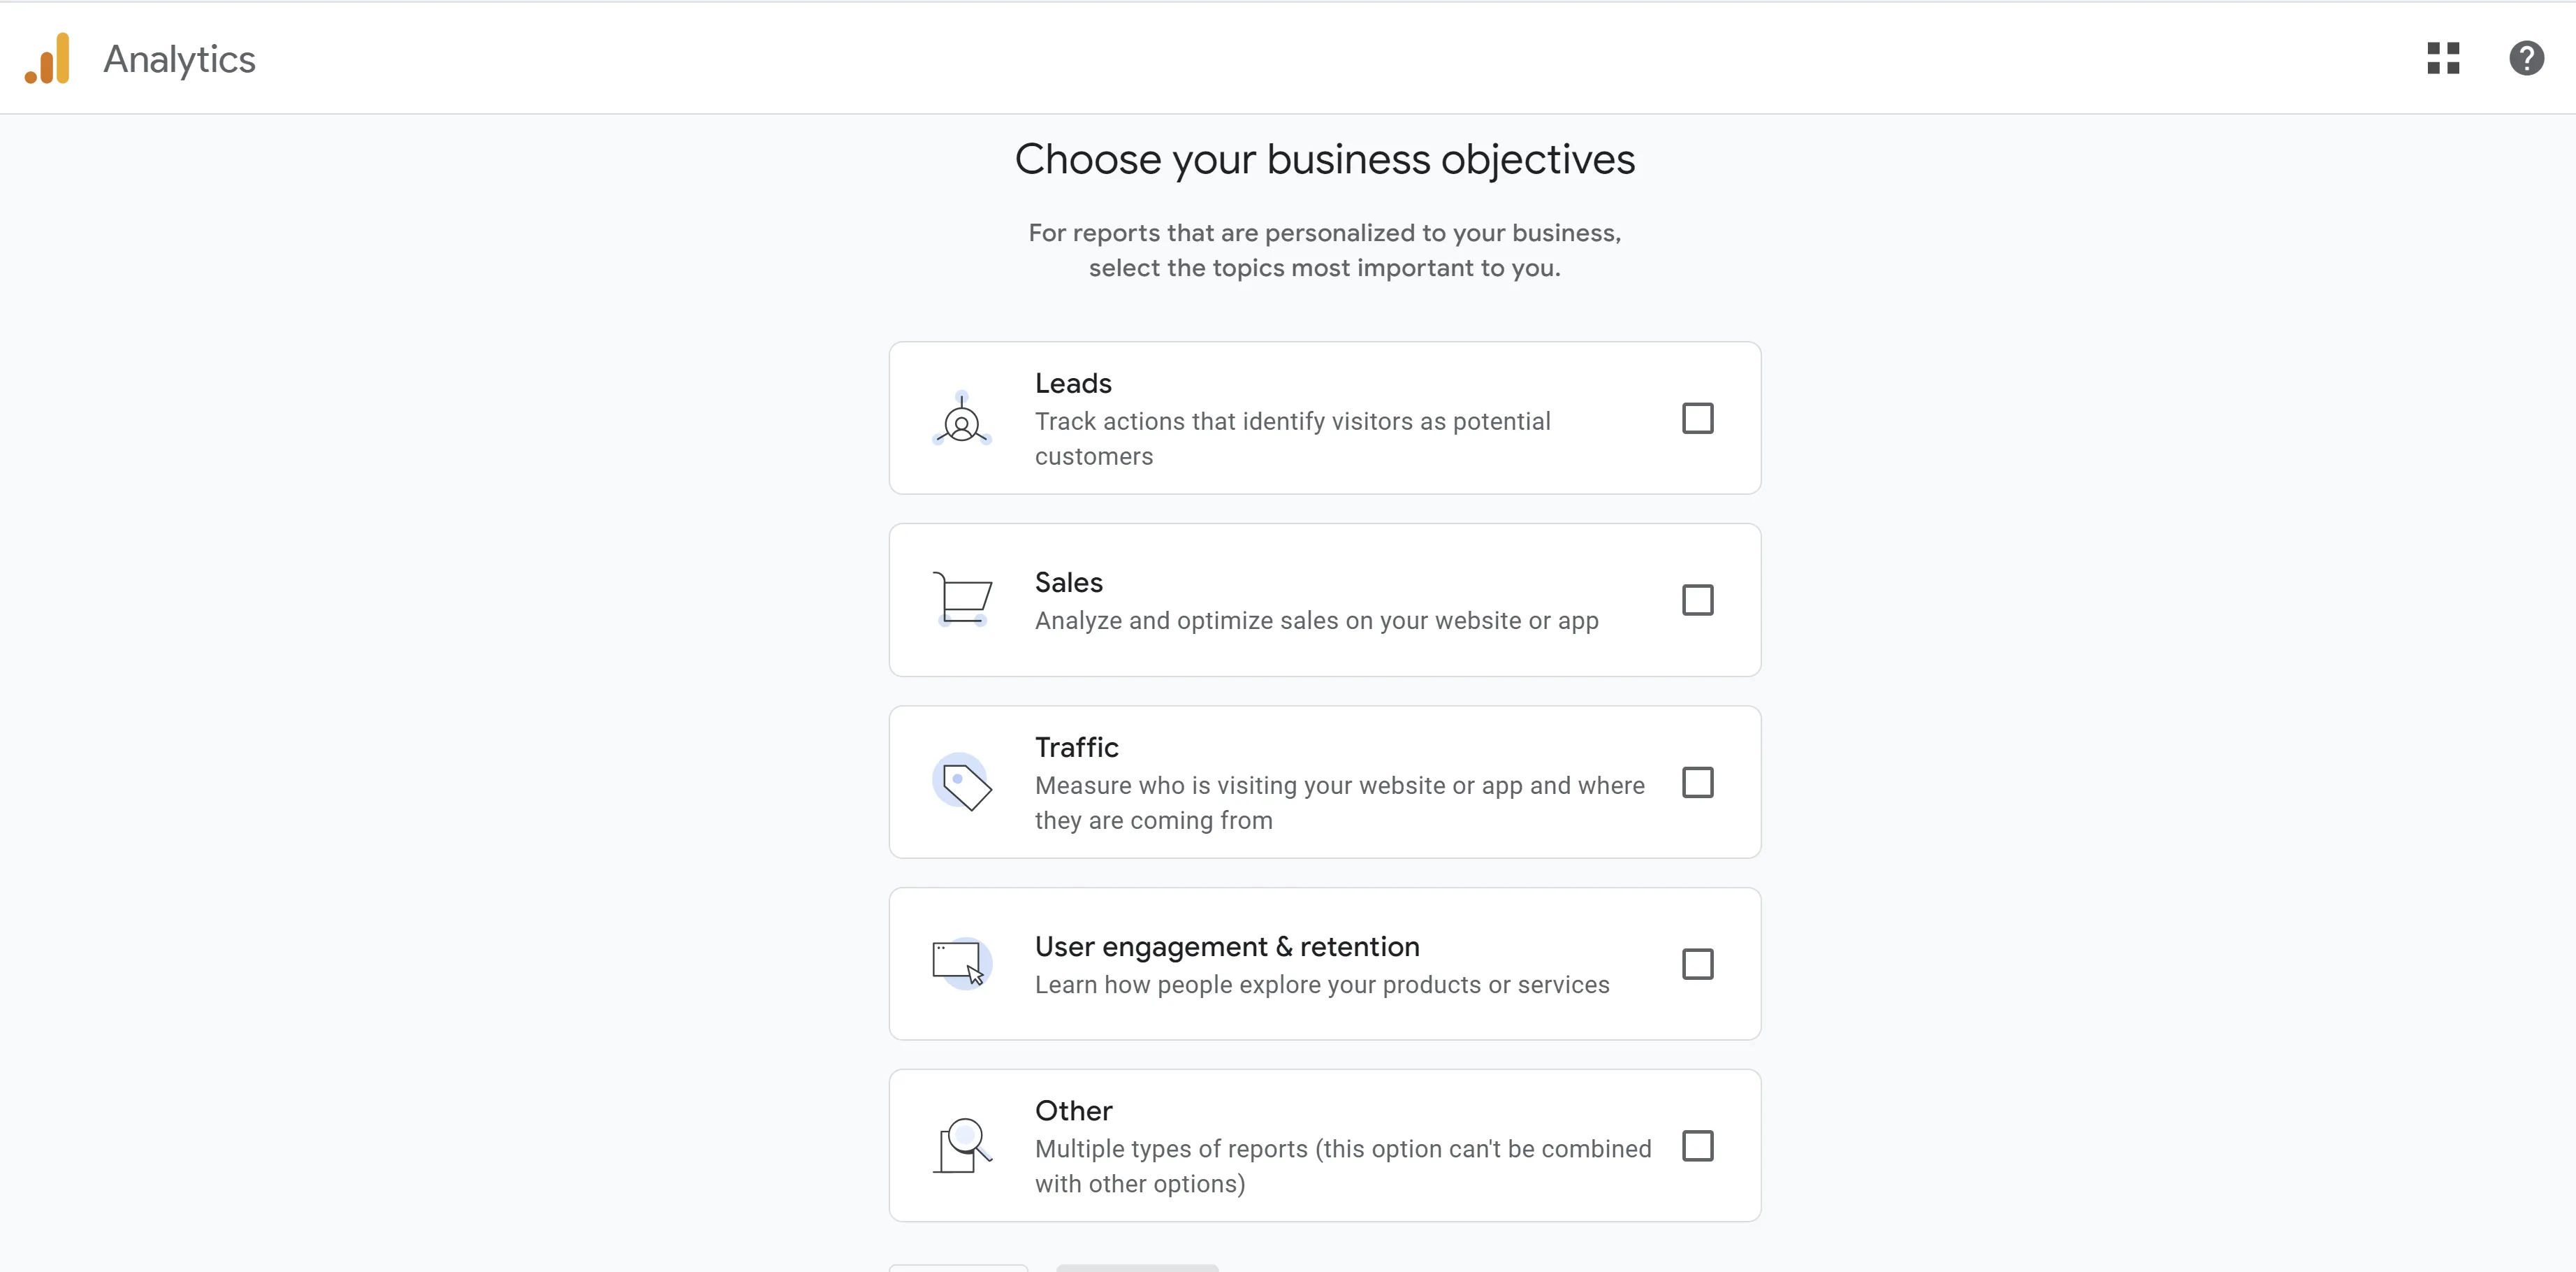Click the Choose your business objectives heading

click(x=1324, y=160)
